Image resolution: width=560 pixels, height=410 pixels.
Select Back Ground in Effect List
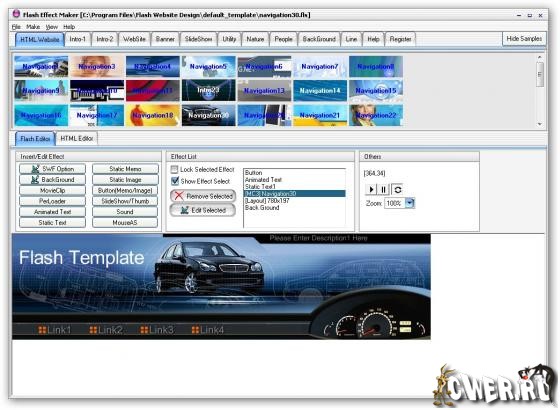point(262,208)
